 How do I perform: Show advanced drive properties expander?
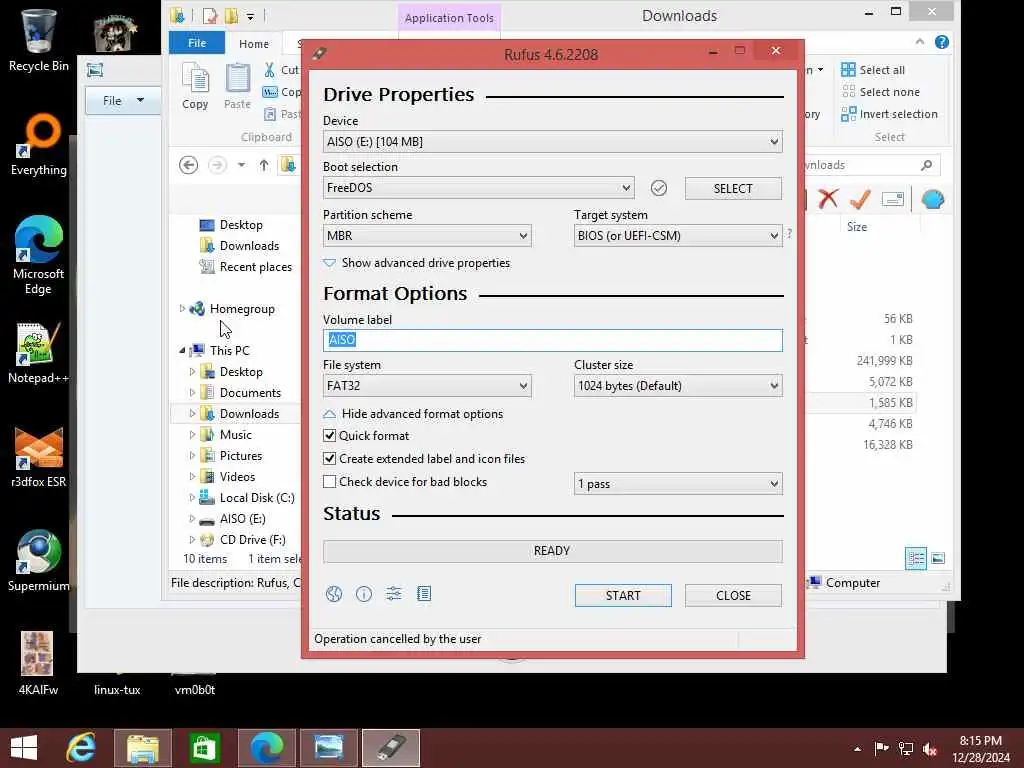click(417, 263)
